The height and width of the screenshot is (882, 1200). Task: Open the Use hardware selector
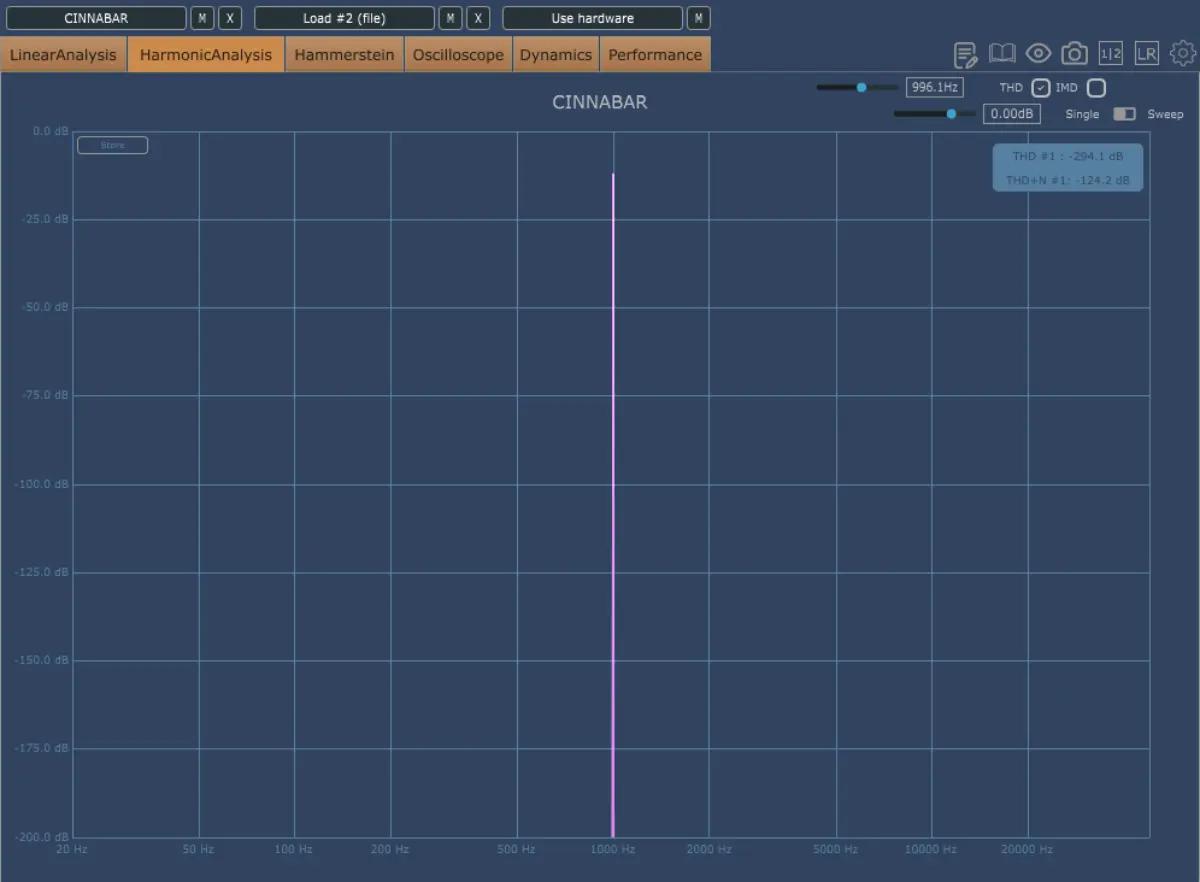[592, 18]
